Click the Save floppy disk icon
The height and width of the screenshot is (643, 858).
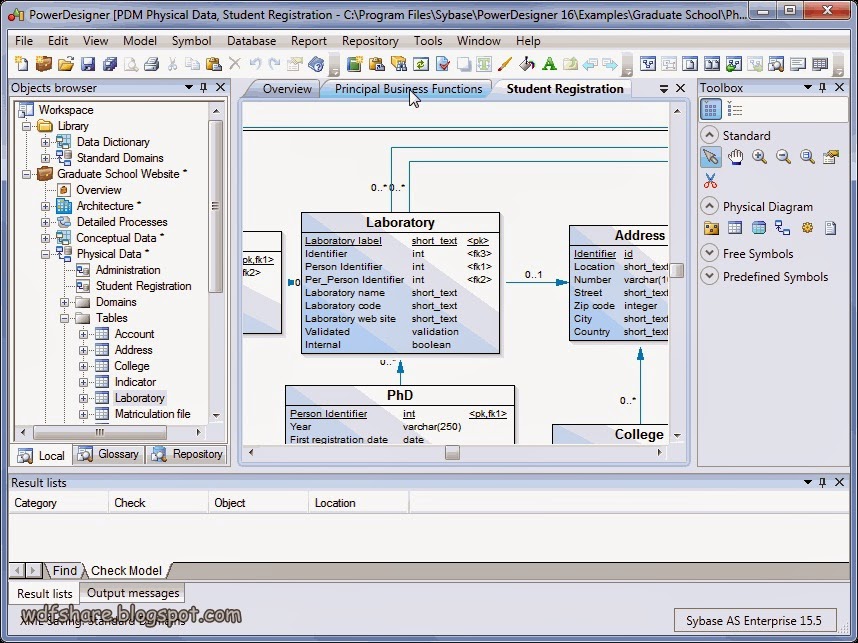point(88,64)
